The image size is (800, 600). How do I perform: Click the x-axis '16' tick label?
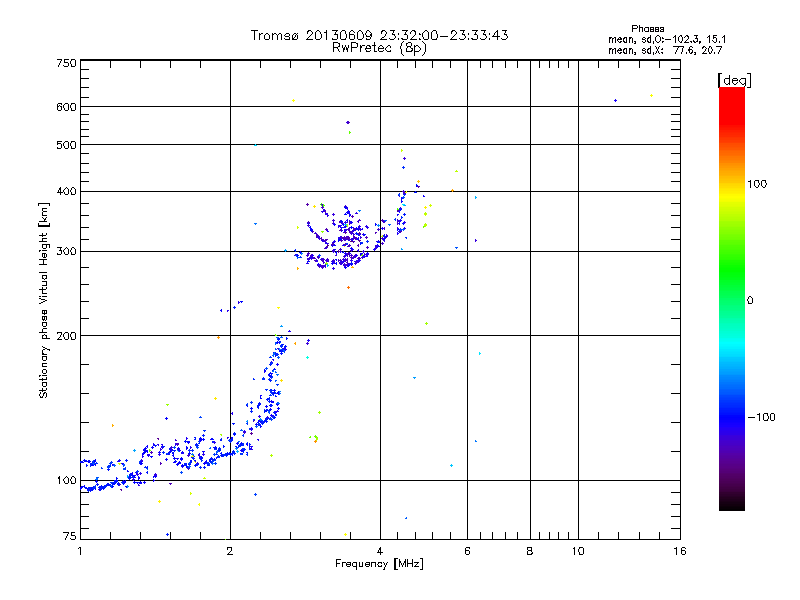[680, 551]
